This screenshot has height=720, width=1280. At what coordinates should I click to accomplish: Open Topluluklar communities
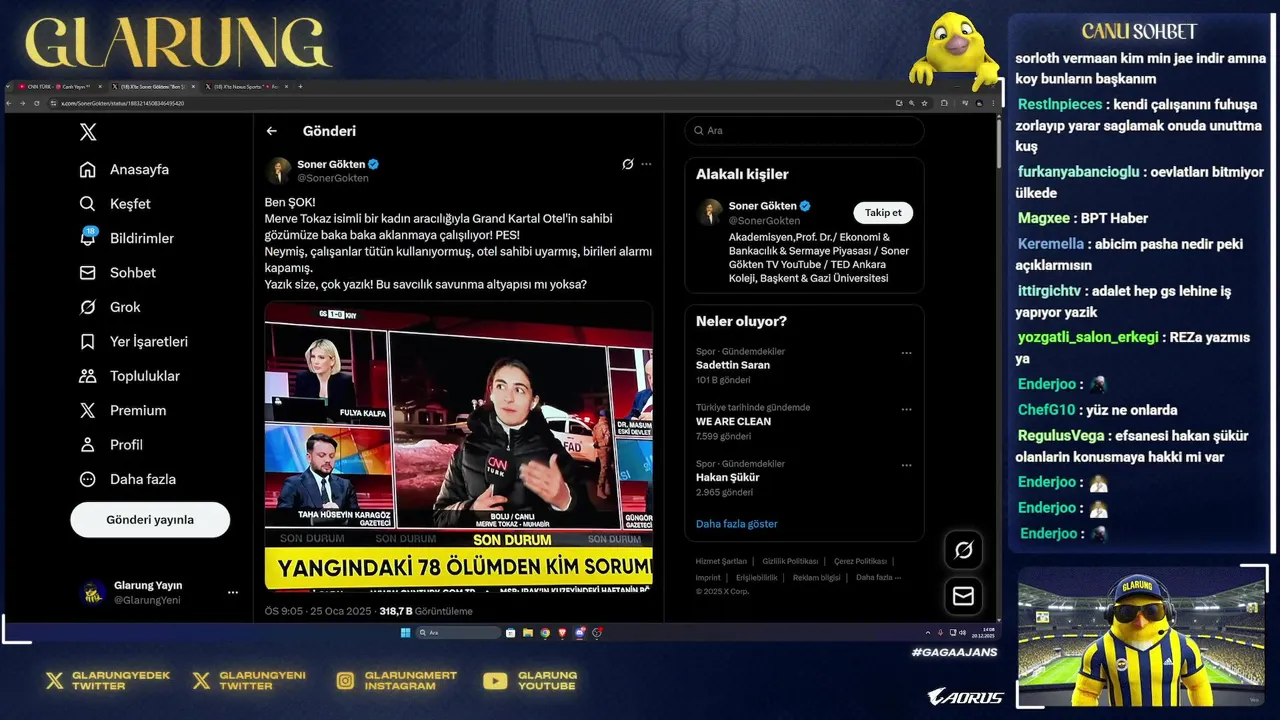click(x=129, y=376)
